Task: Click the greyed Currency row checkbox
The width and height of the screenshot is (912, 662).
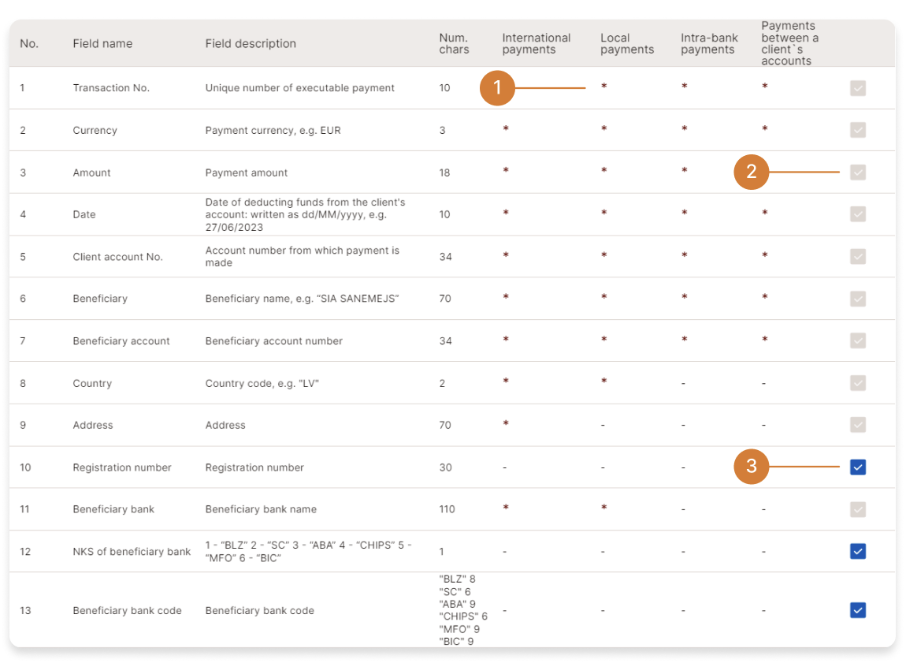Action: [857, 130]
